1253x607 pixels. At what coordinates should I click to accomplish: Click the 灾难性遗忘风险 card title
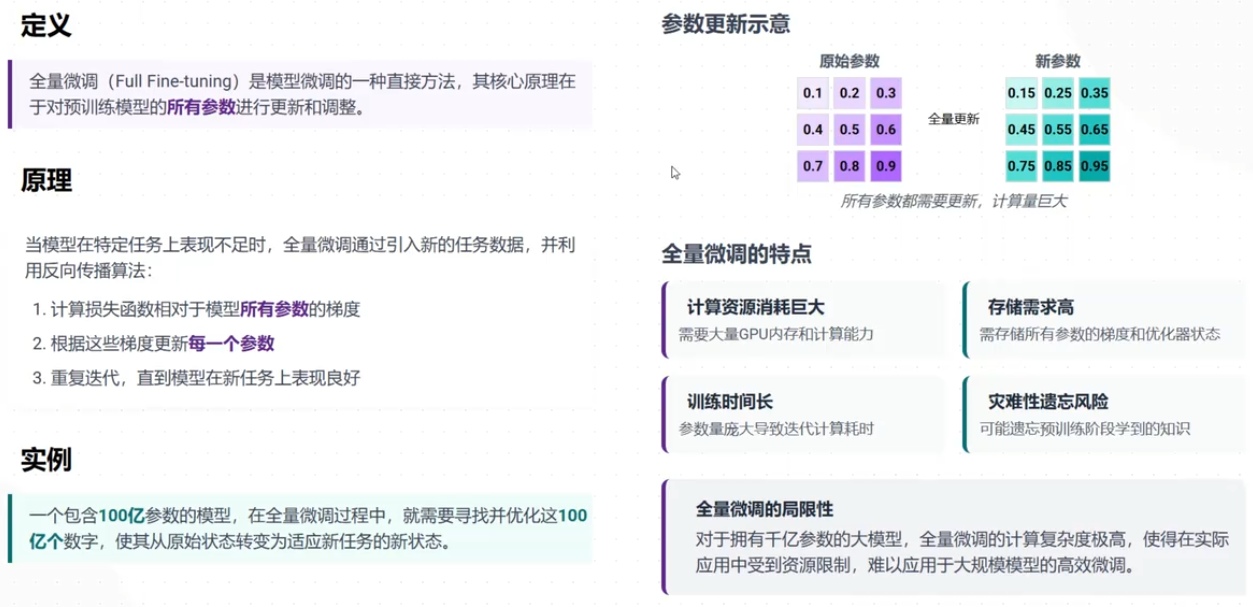tap(1047, 402)
